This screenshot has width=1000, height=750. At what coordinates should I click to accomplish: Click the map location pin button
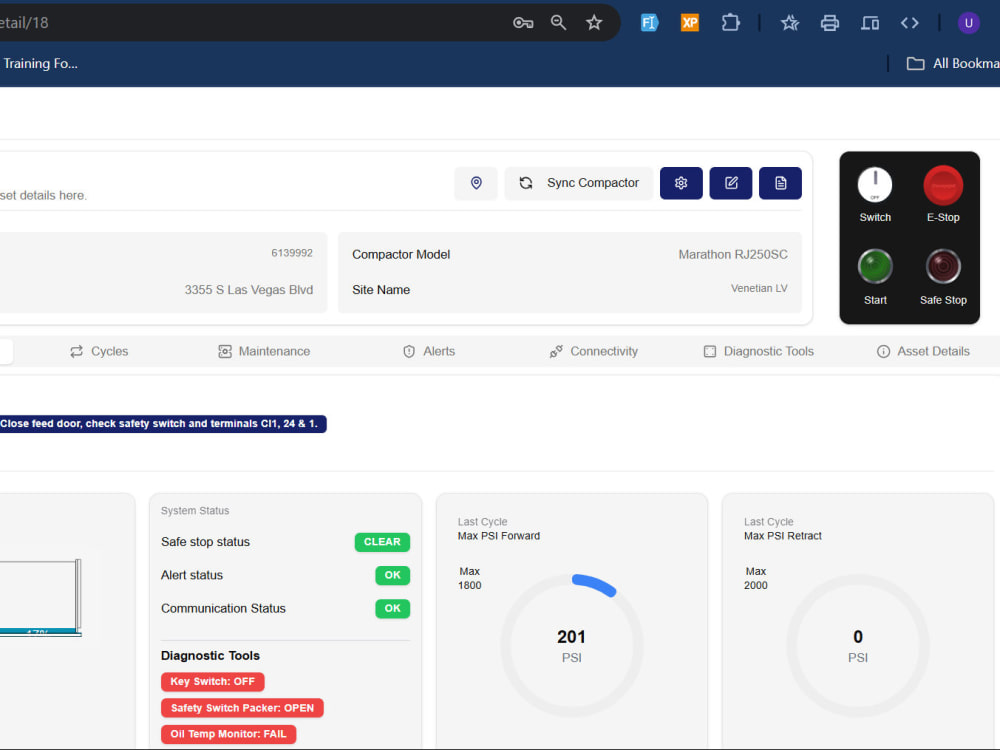click(476, 183)
